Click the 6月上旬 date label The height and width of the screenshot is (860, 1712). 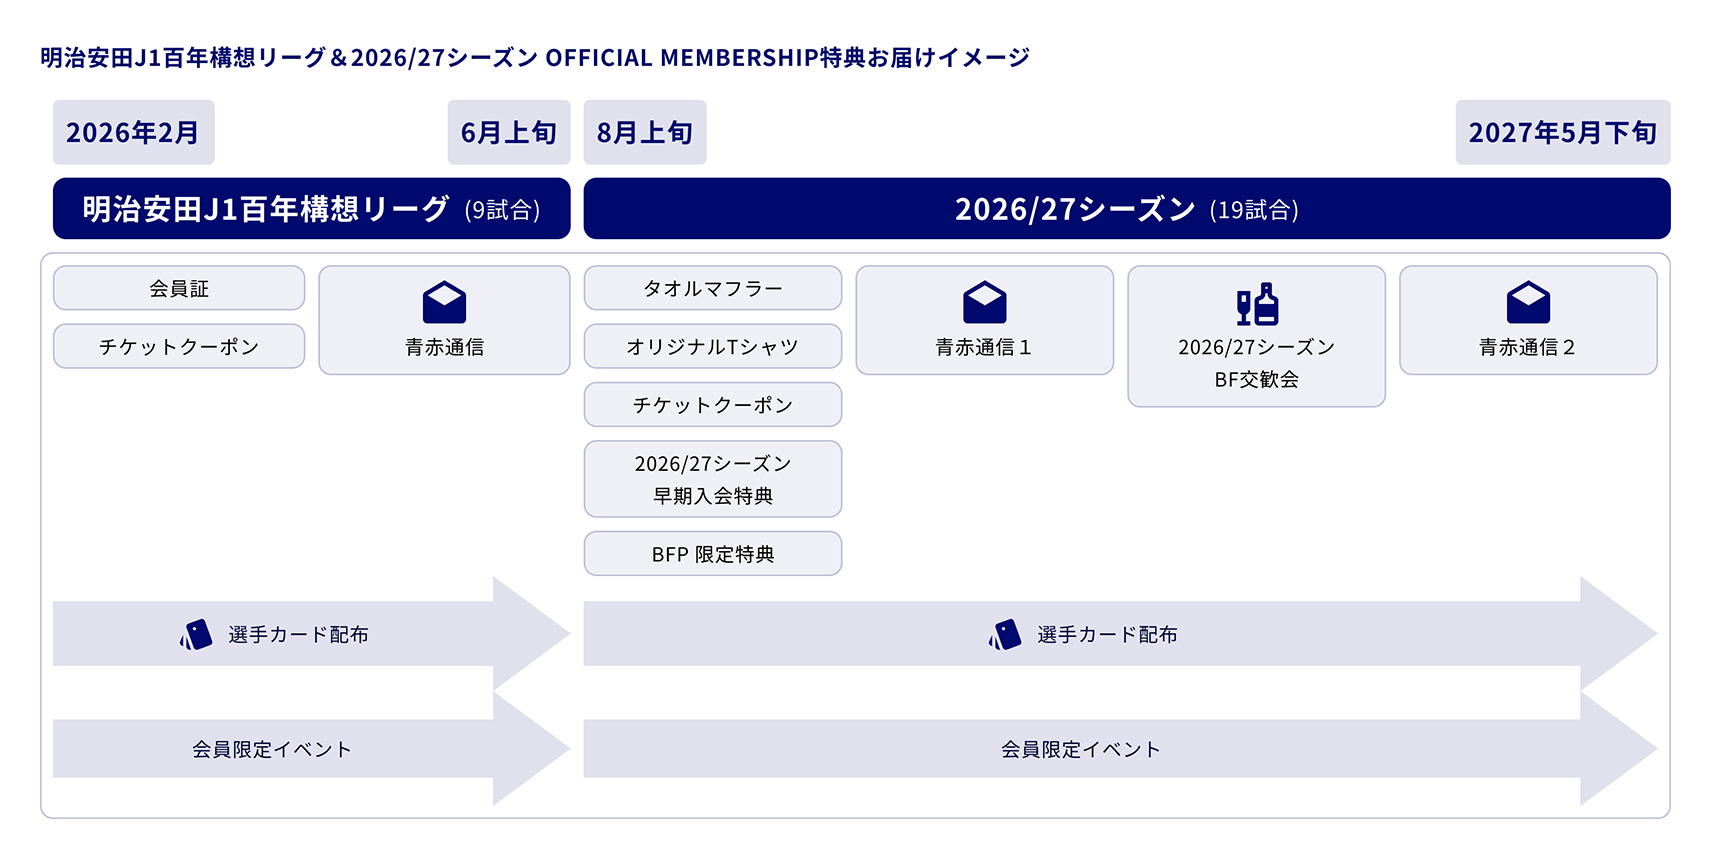pyautogui.click(x=508, y=132)
